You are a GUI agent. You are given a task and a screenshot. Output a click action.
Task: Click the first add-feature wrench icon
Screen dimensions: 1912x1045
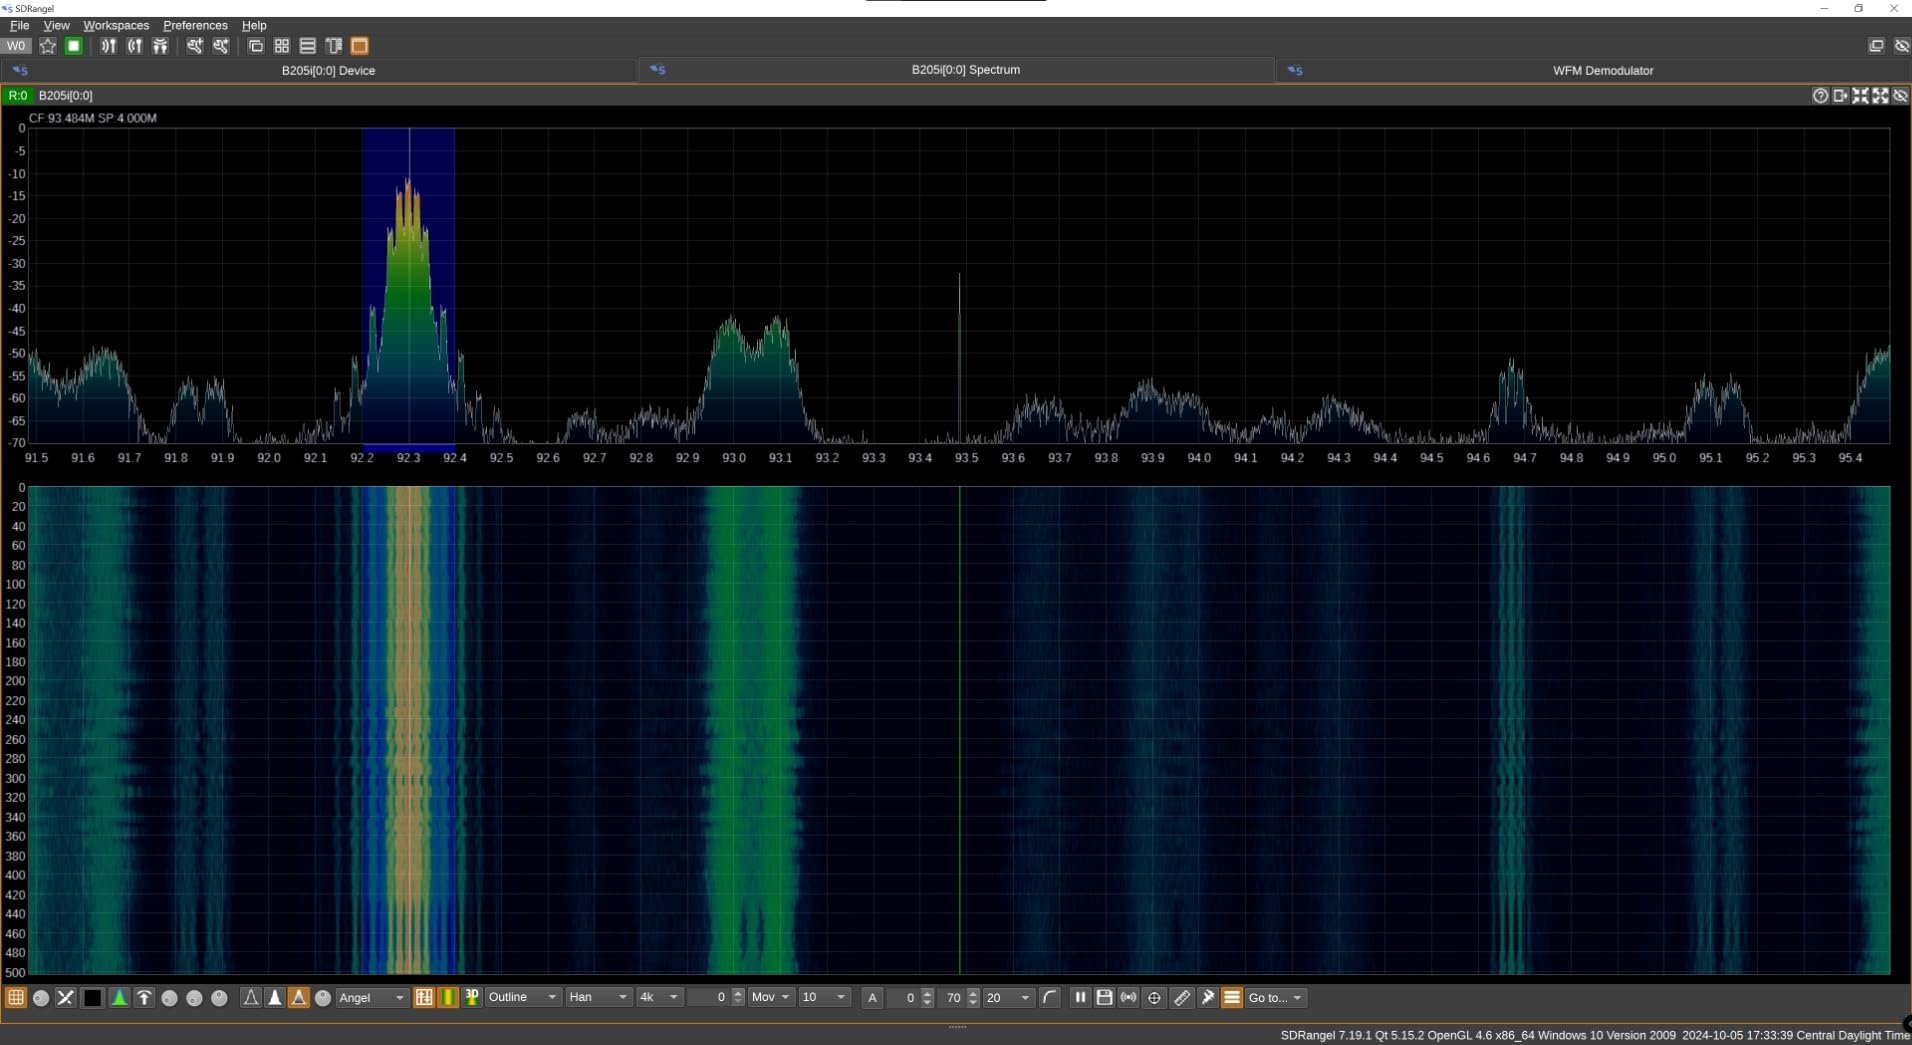(x=194, y=46)
